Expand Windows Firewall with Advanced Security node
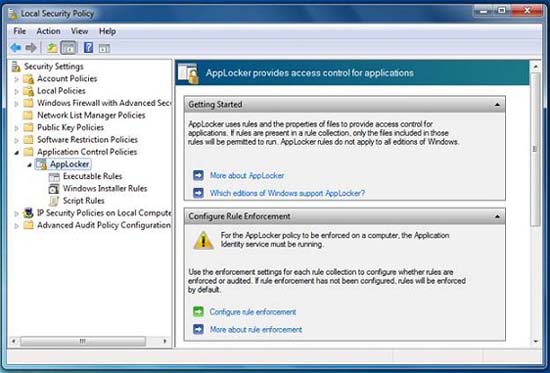The width and height of the screenshot is (550, 373). [x=16, y=104]
